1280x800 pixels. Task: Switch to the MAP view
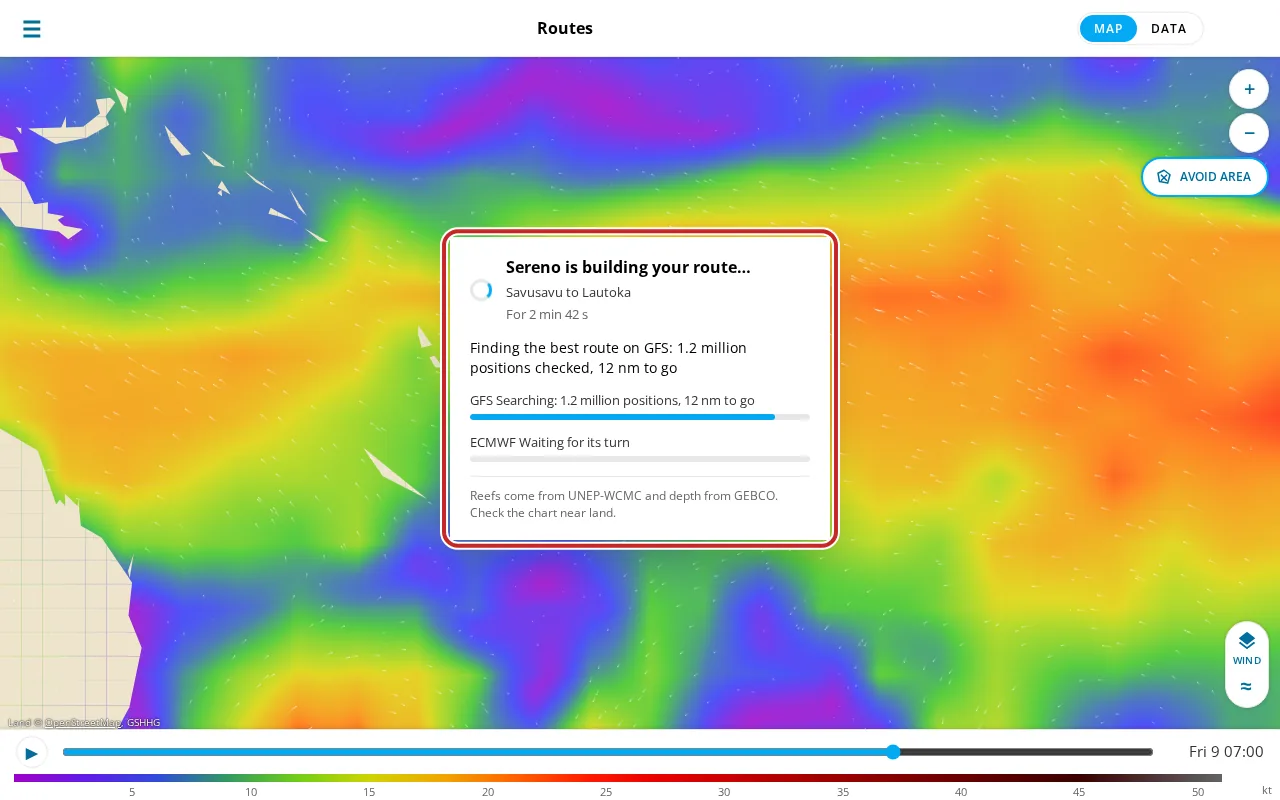click(x=1108, y=29)
